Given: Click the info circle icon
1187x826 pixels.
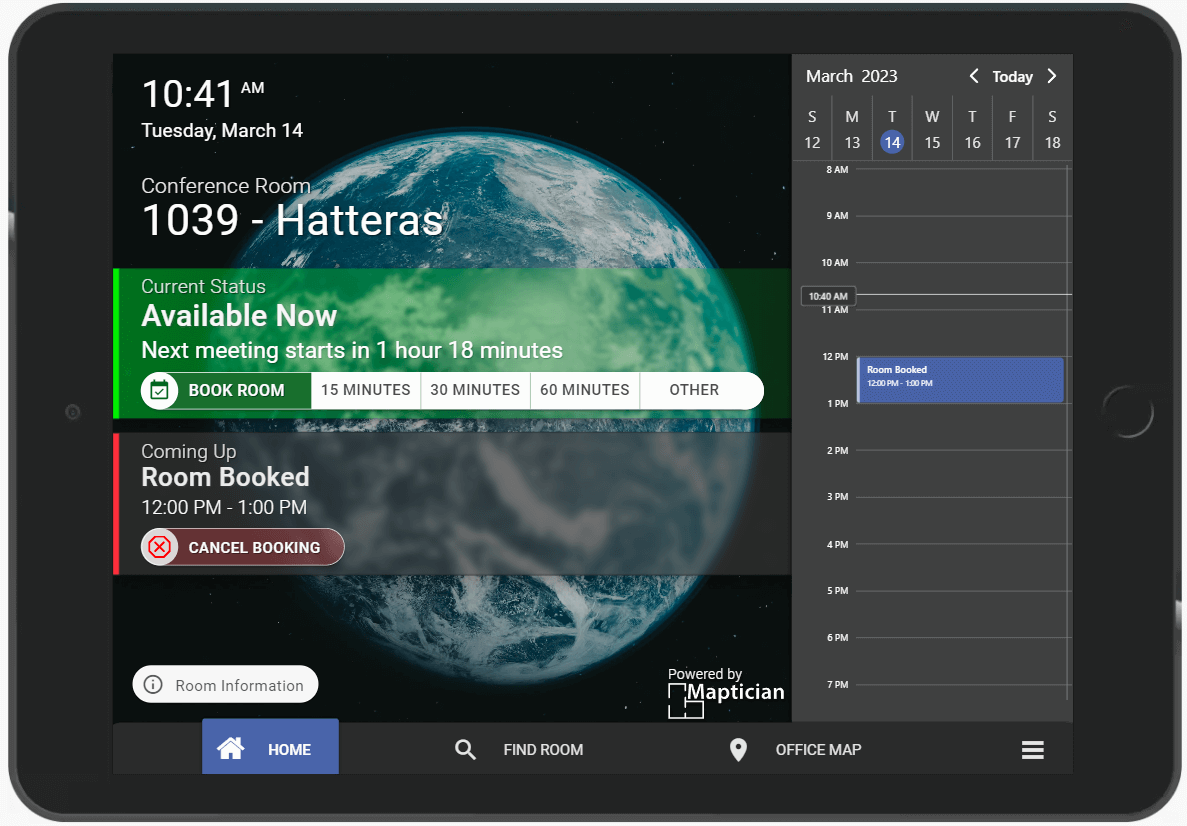Looking at the screenshot, I should 153,685.
